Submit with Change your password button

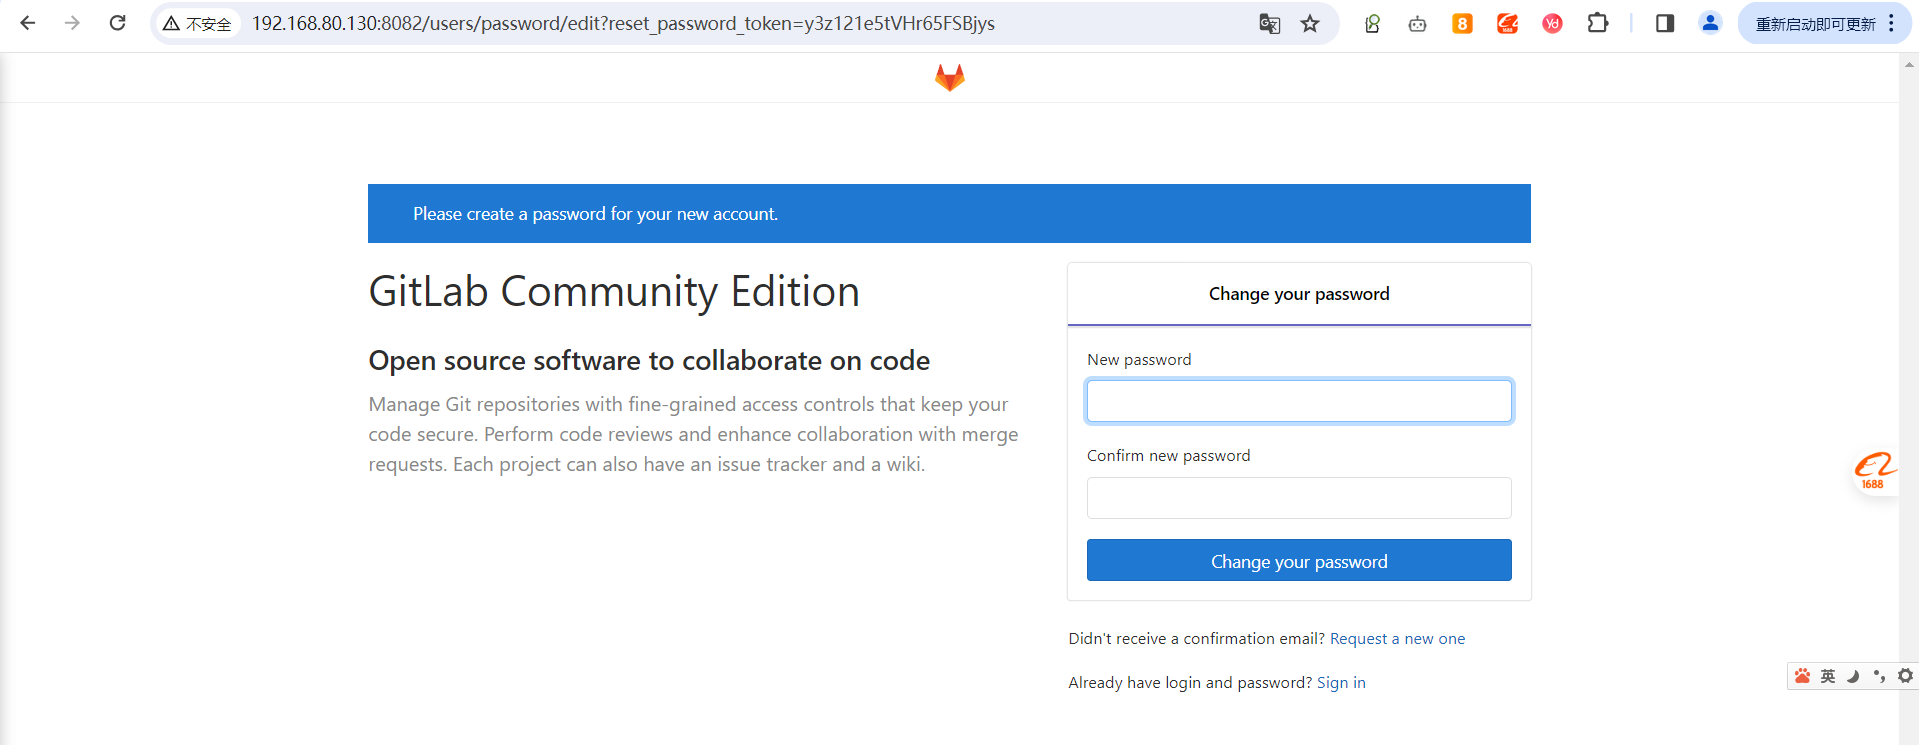pyautogui.click(x=1298, y=561)
